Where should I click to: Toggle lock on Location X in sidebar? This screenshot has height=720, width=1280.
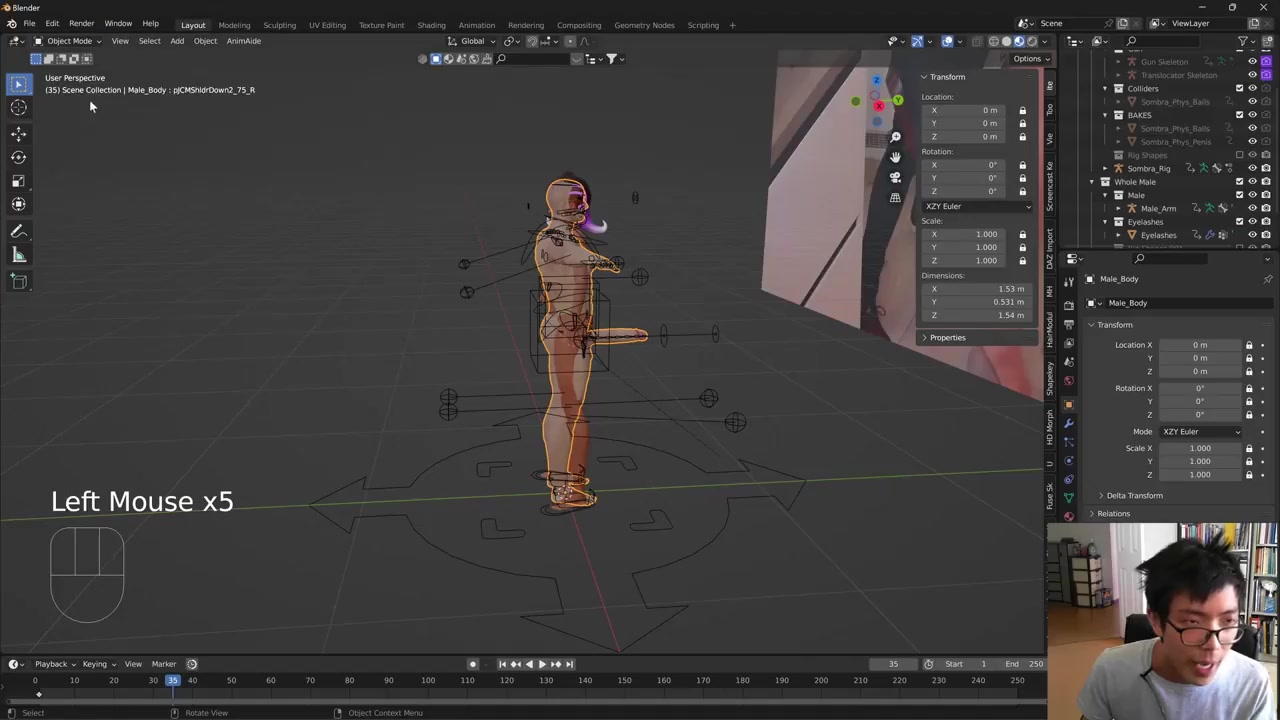(1022, 110)
